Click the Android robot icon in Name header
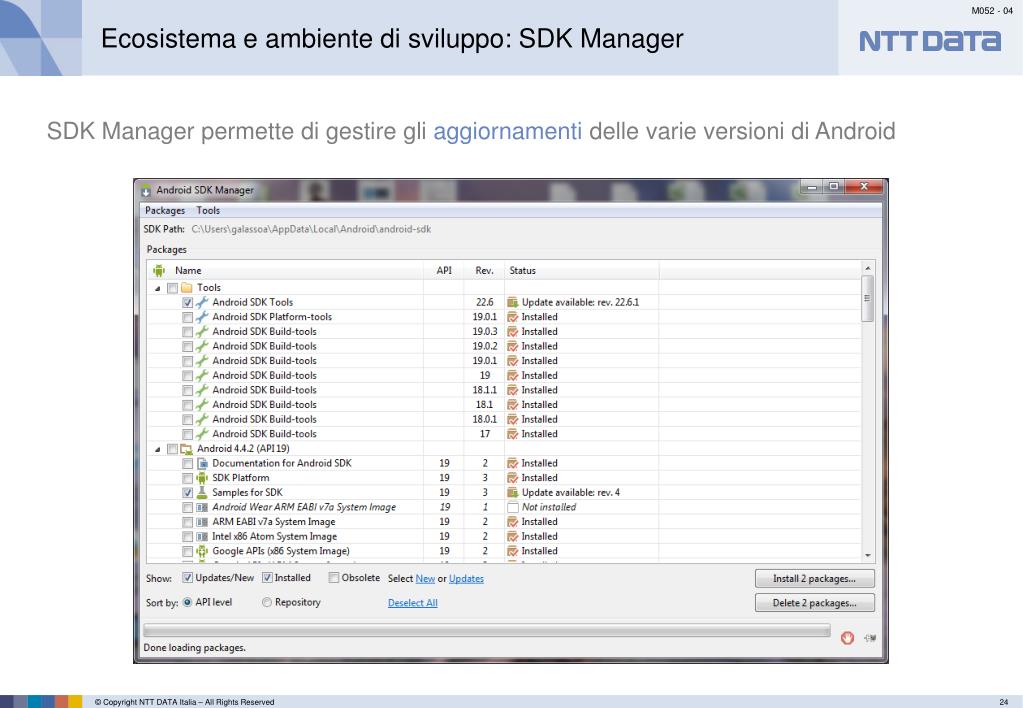This screenshot has height=708, width=1023. point(159,270)
